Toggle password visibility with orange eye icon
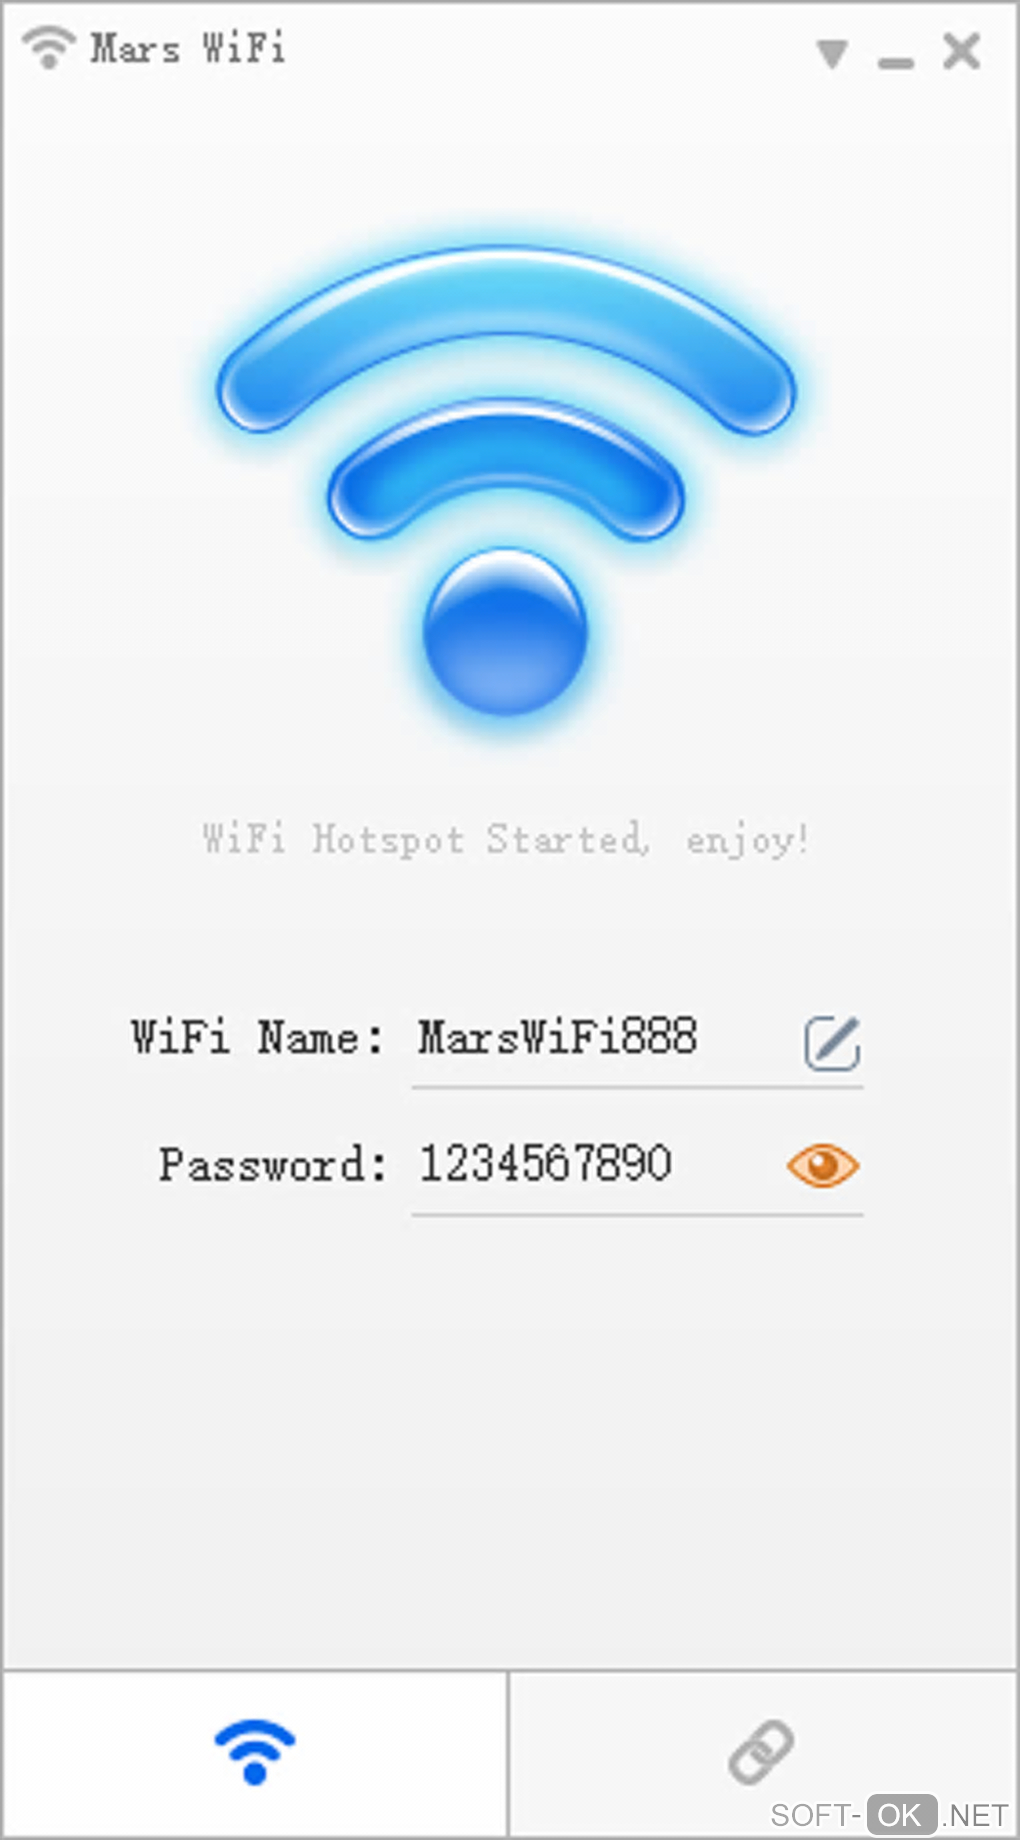Viewport: 1020px width, 1840px height. tap(823, 1166)
